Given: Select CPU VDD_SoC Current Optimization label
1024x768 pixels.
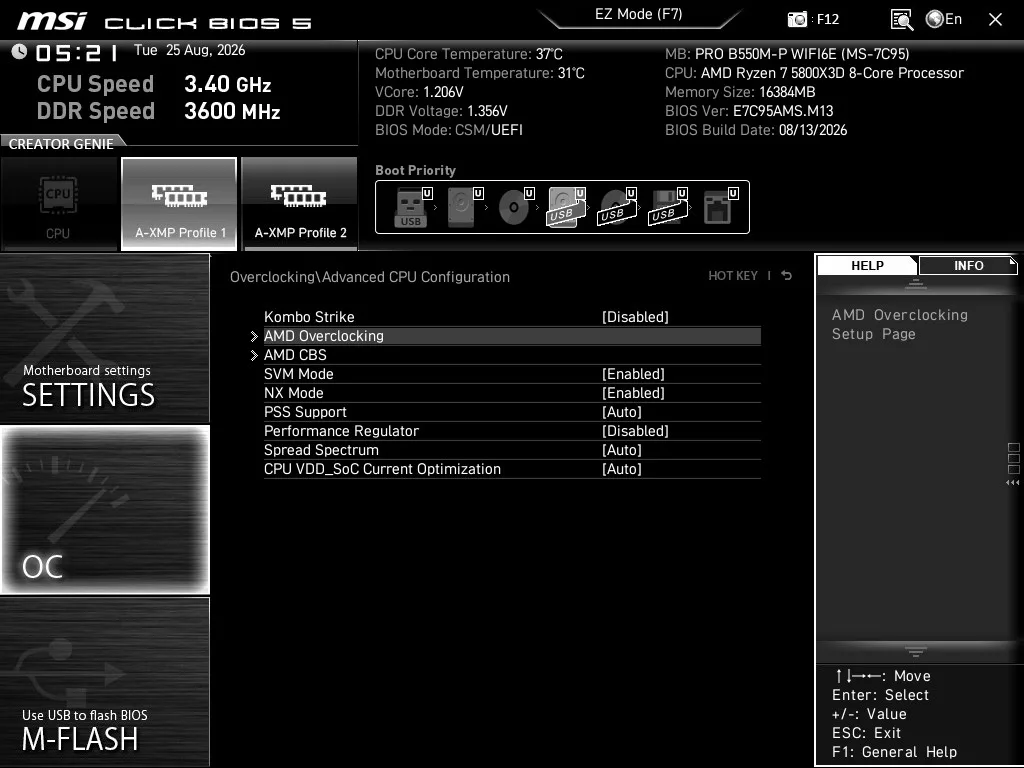Looking at the screenshot, I should click(x=382, y=468).
